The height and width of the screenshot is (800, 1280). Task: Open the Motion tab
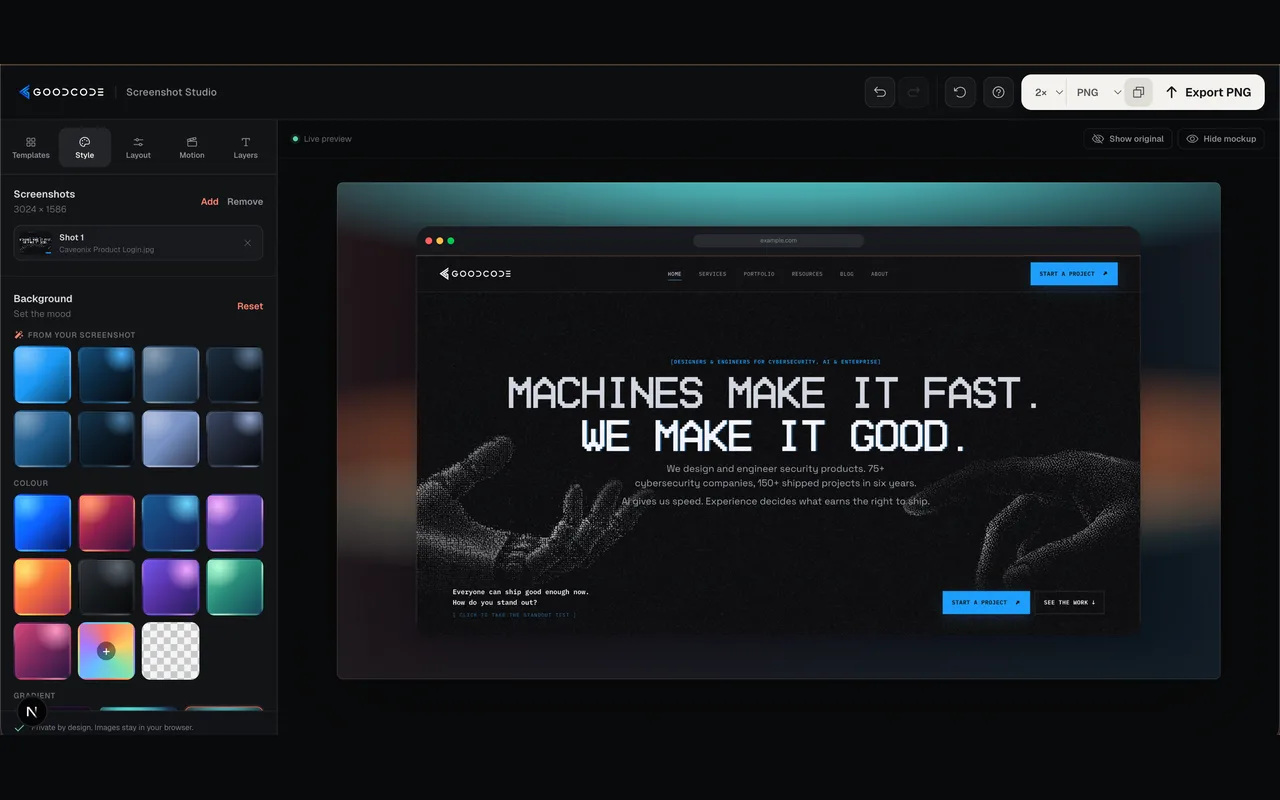coord(192,147)
